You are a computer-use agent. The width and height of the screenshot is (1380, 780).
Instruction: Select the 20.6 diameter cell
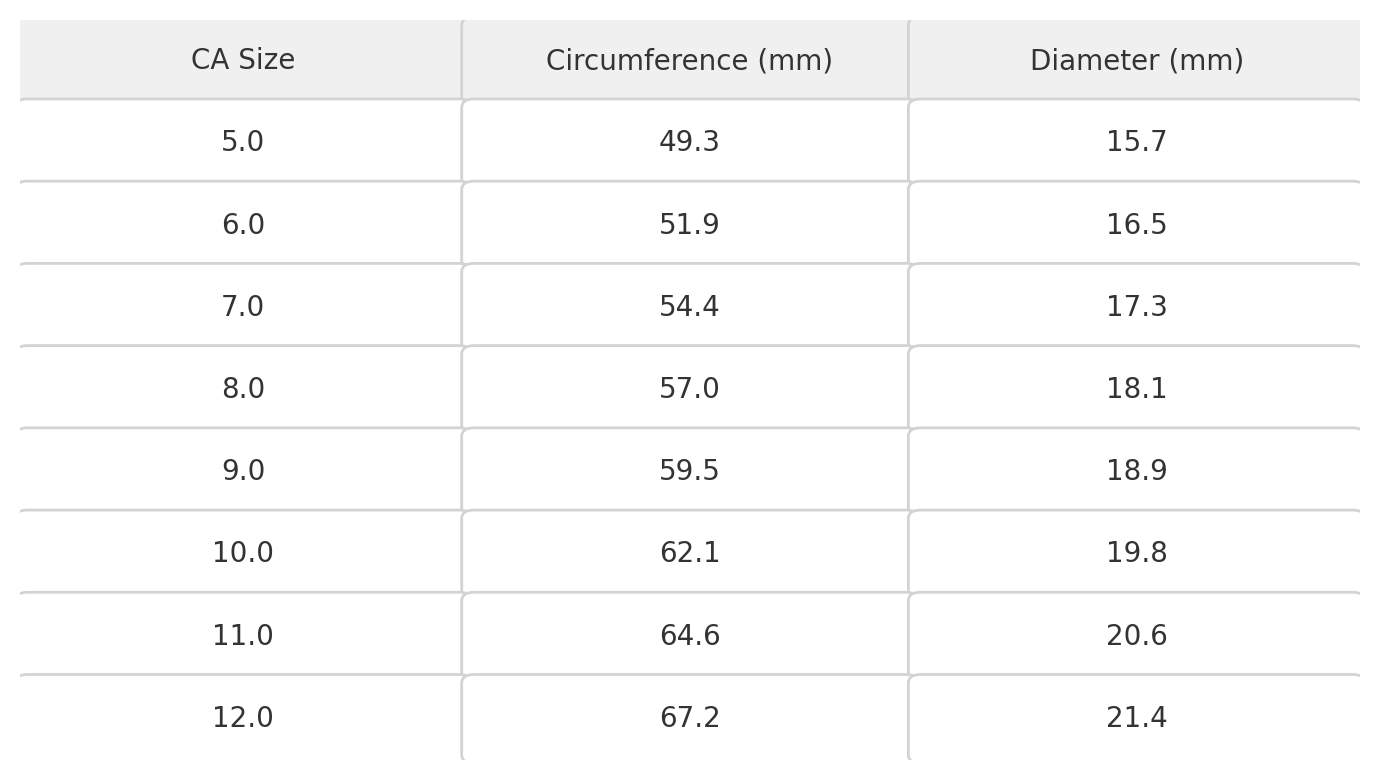pos(1136,634)
